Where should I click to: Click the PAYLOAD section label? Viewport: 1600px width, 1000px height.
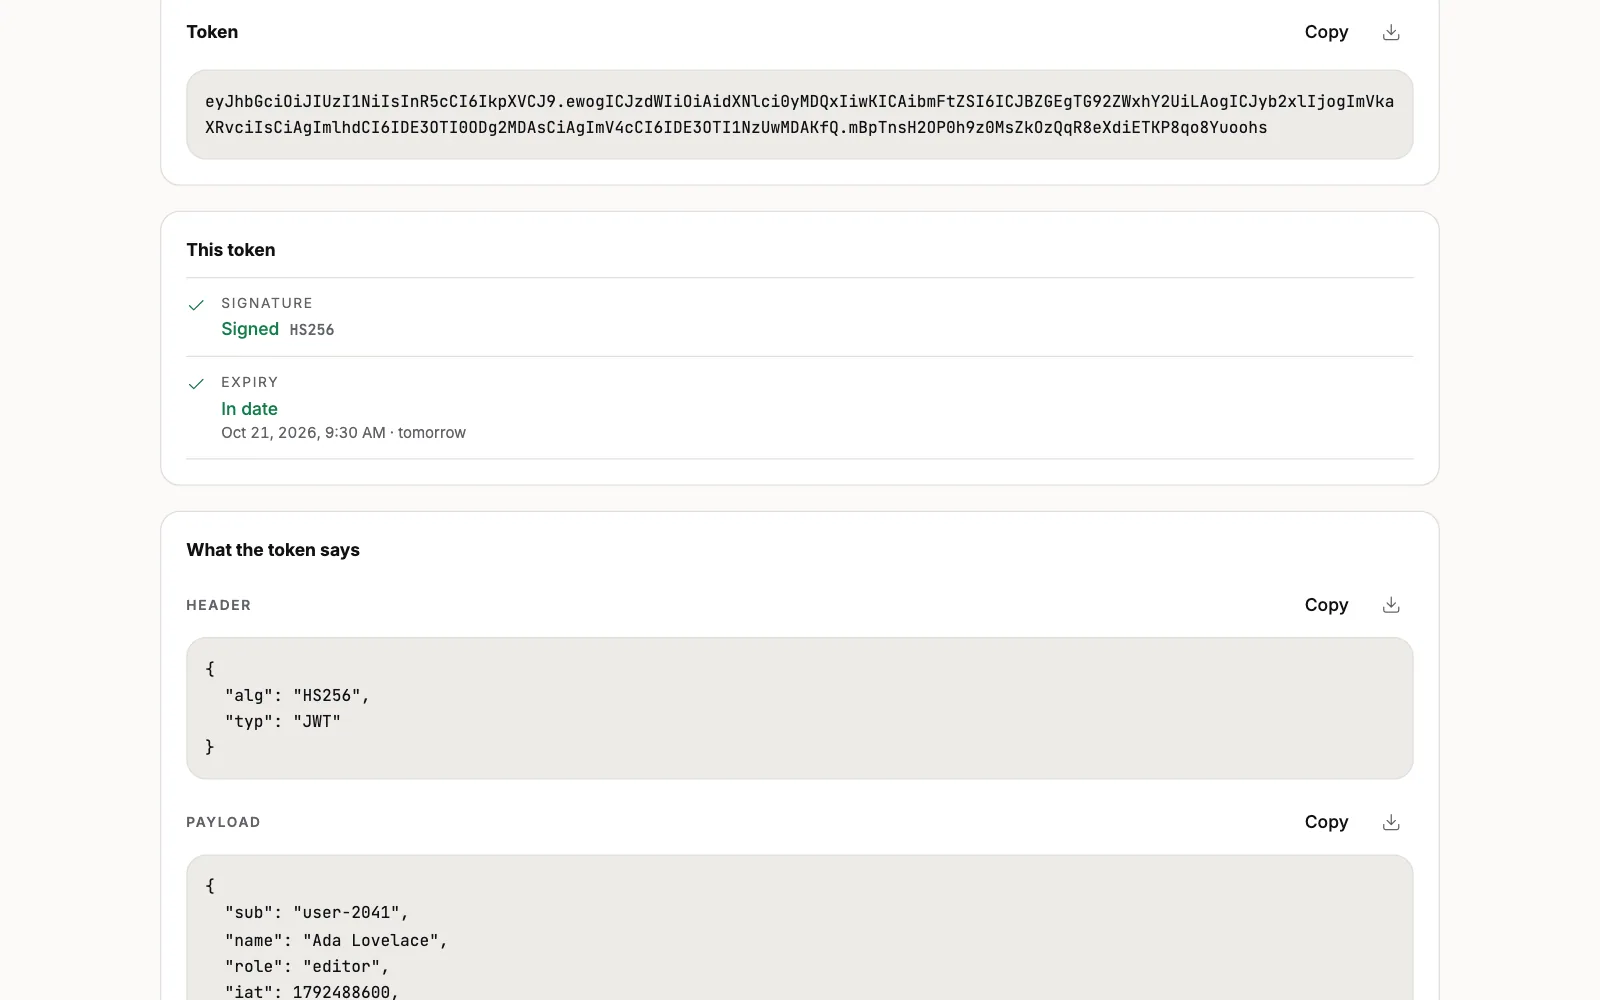tap(223, 822)
